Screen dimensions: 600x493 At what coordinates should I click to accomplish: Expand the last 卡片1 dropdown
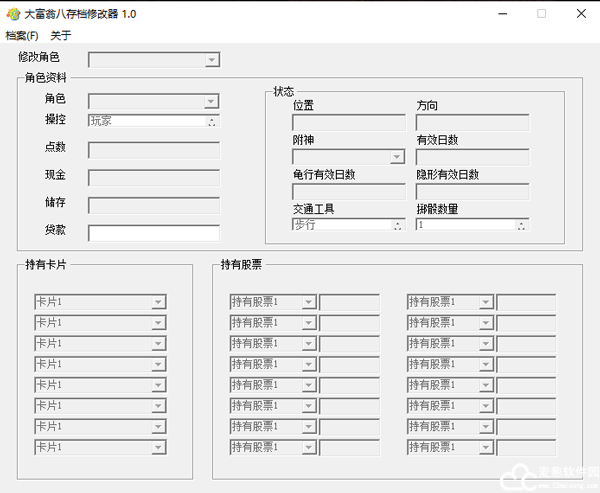tap(158, 448)
